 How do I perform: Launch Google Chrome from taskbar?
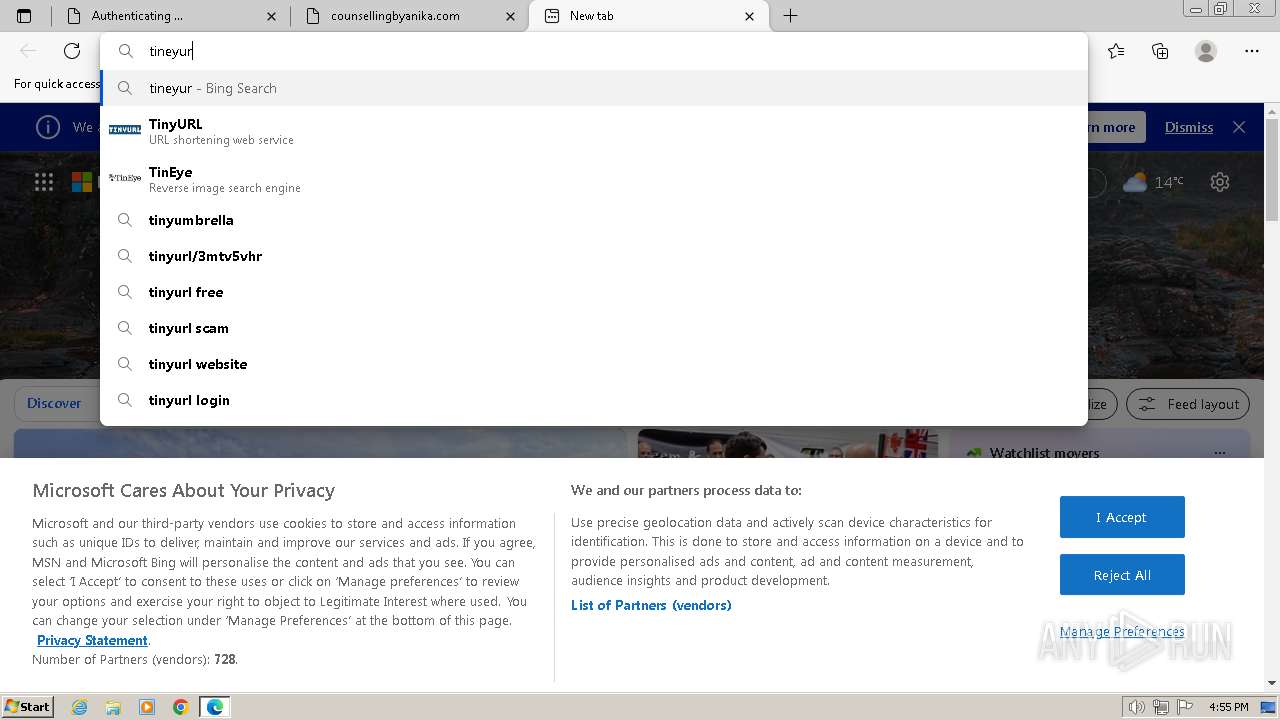point(181,707)
